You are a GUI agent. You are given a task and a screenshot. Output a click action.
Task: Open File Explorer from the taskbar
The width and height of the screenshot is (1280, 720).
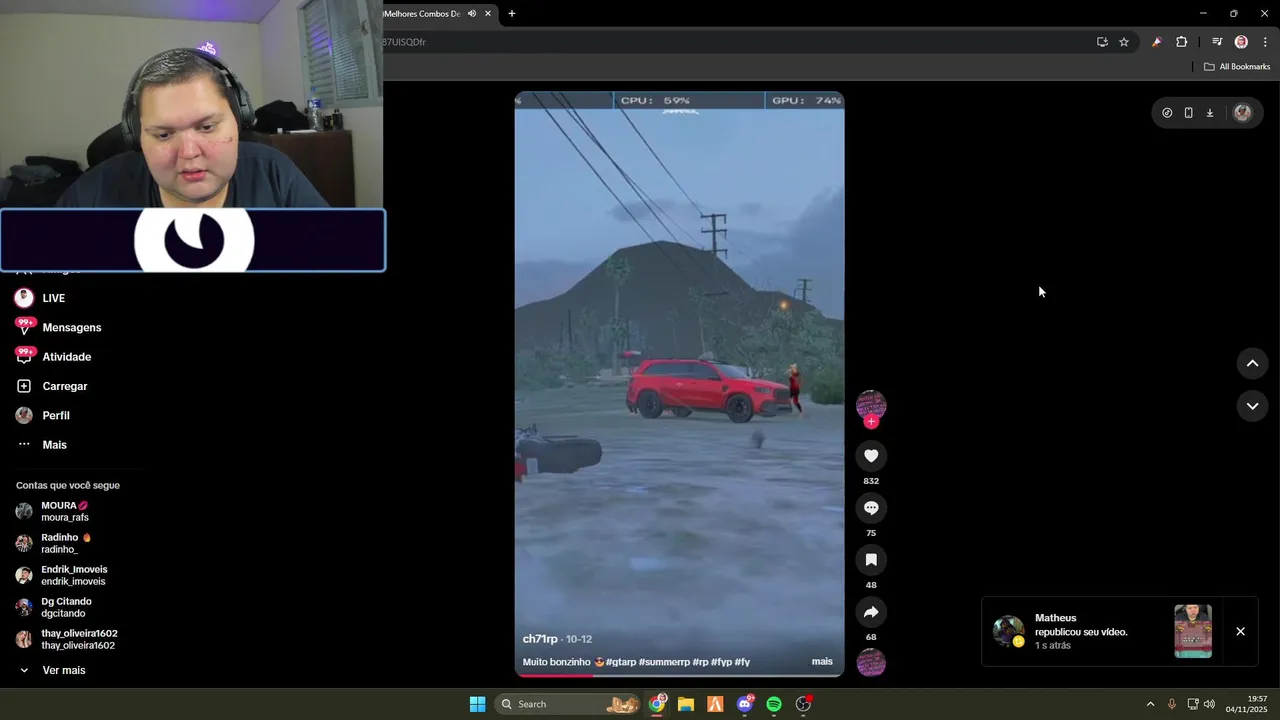pyautogui.click(x=686, y=704)
